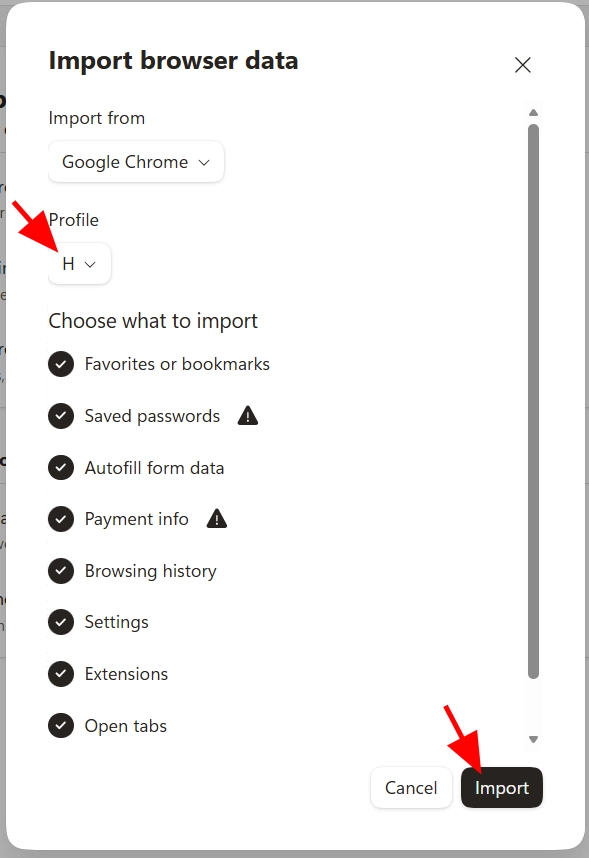Uncheck Favorites or bookmarks
This screenshot has height=858, width=589.
pyautogui.click(x=61, y=364)
